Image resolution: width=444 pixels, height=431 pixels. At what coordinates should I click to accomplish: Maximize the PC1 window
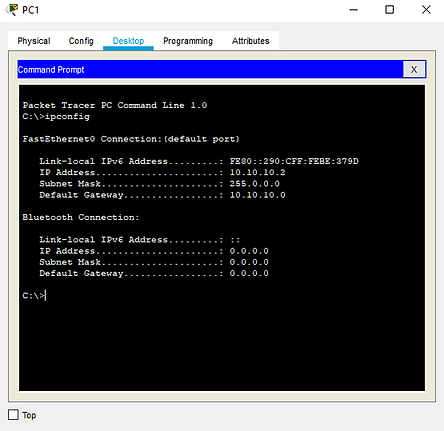click(x=389, y=10)
